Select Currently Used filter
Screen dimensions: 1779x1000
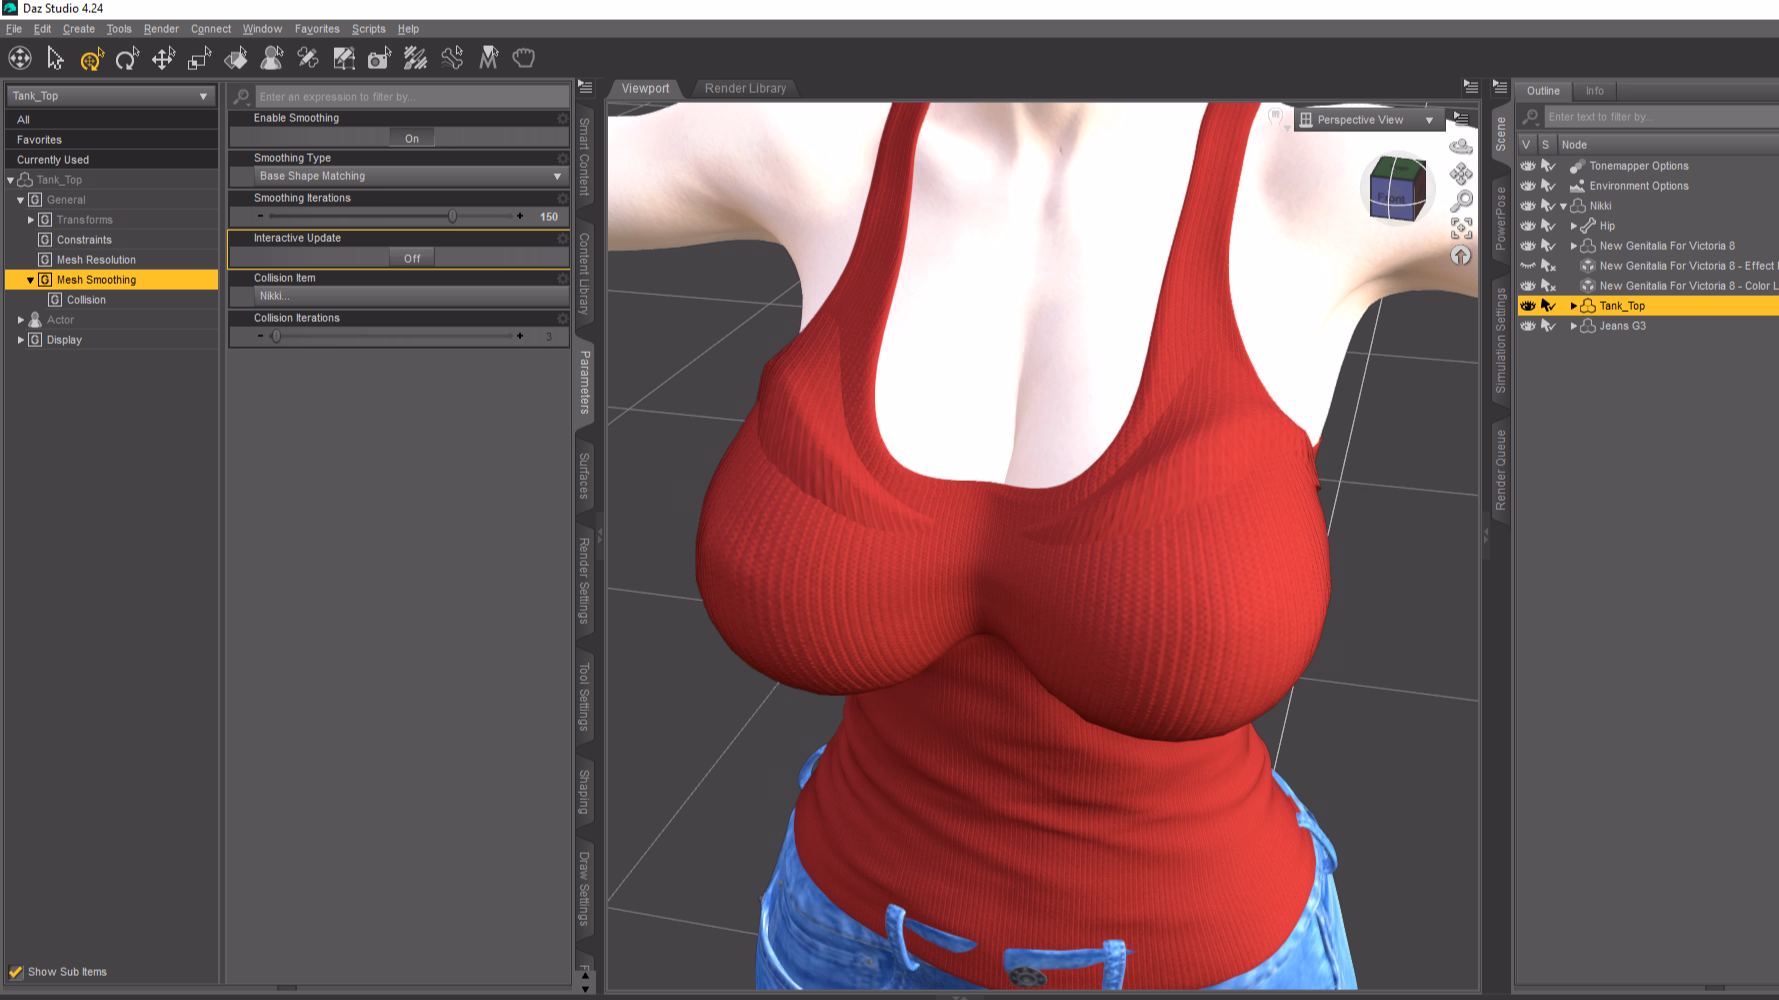[x=53, y=160]
